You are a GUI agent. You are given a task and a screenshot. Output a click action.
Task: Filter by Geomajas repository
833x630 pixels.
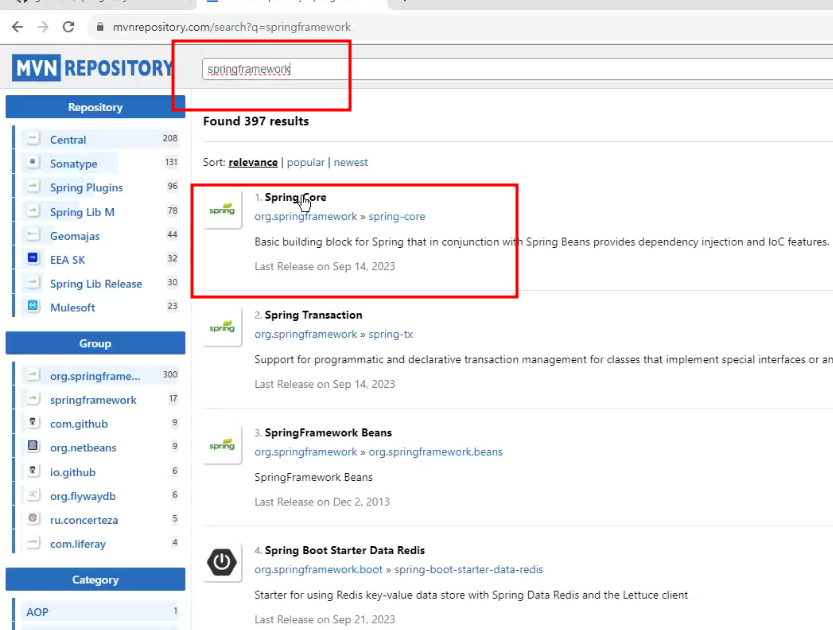click(x=74, y=236)
